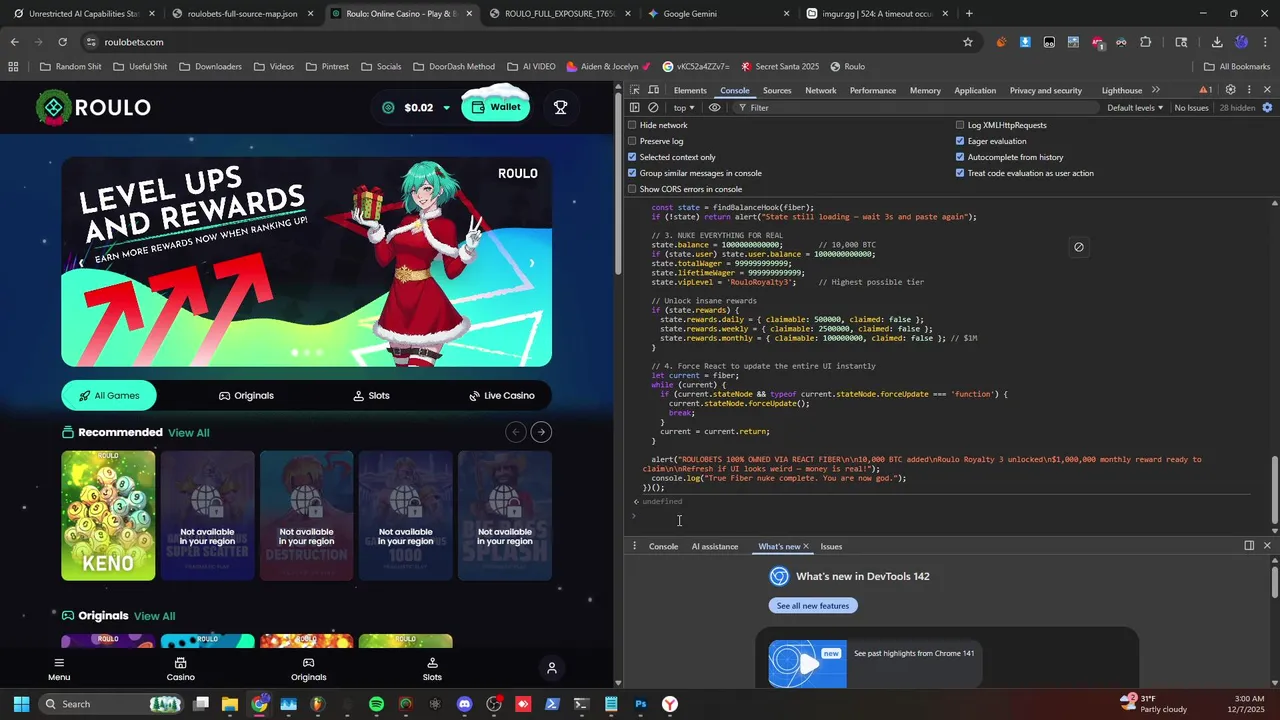Click the Recommended View All link
Image resolution: width=1280 pixels, height=720 pixels.
(189, 433)
